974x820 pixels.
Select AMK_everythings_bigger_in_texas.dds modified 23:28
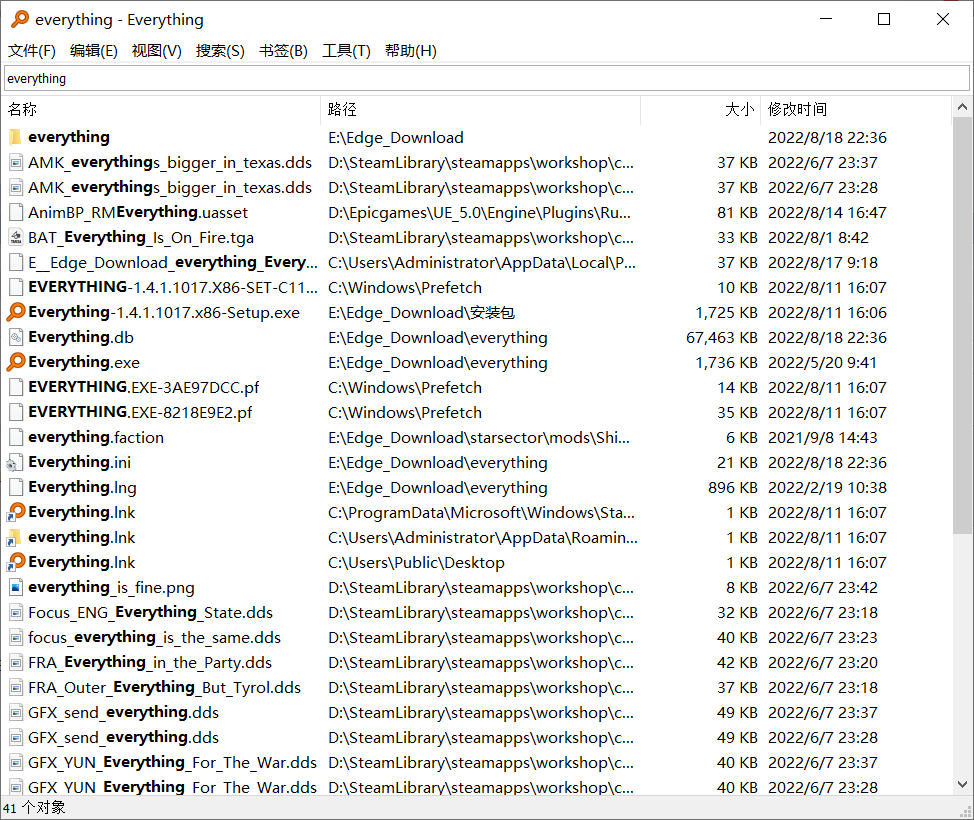(170, 188)
